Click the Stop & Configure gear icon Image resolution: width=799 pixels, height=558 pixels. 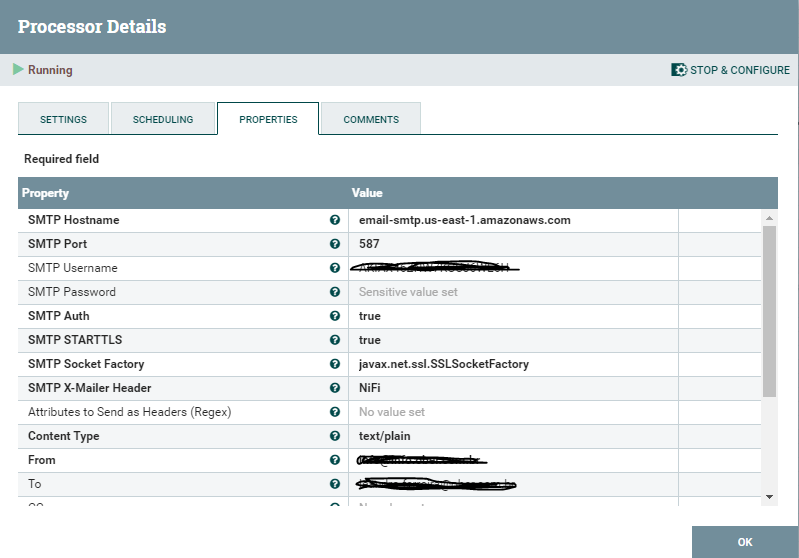679,70
